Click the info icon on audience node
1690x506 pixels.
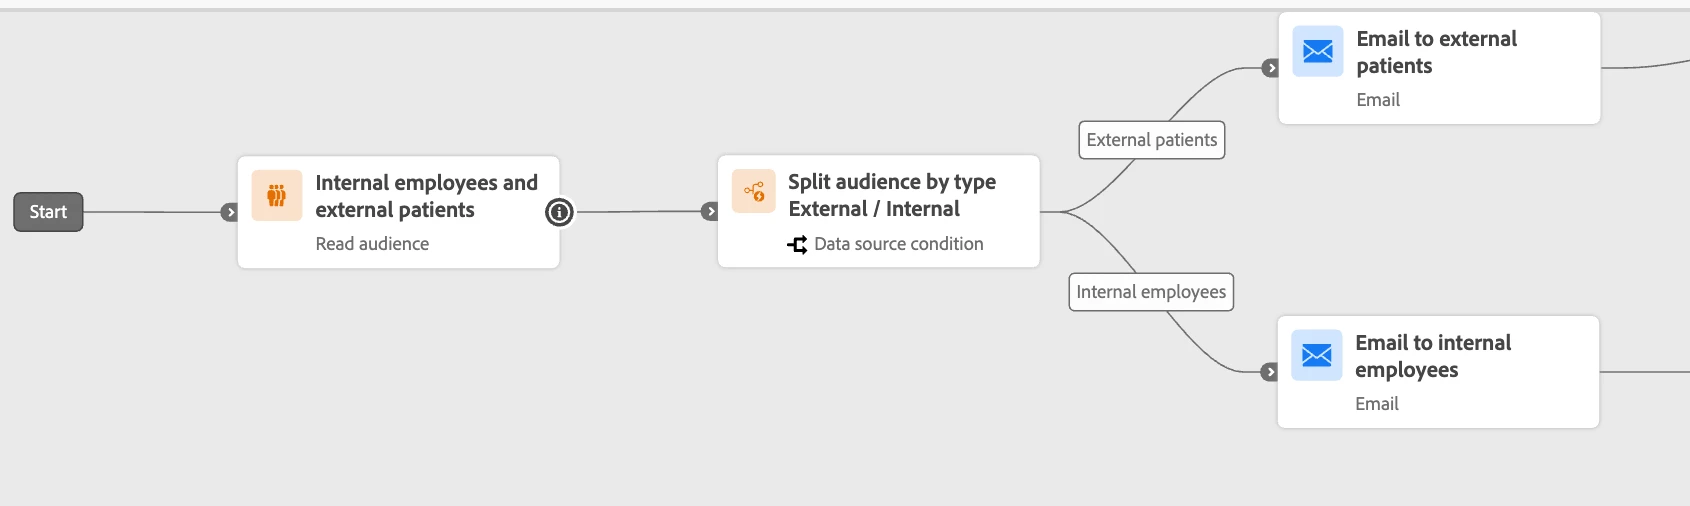tap(559, 212)
